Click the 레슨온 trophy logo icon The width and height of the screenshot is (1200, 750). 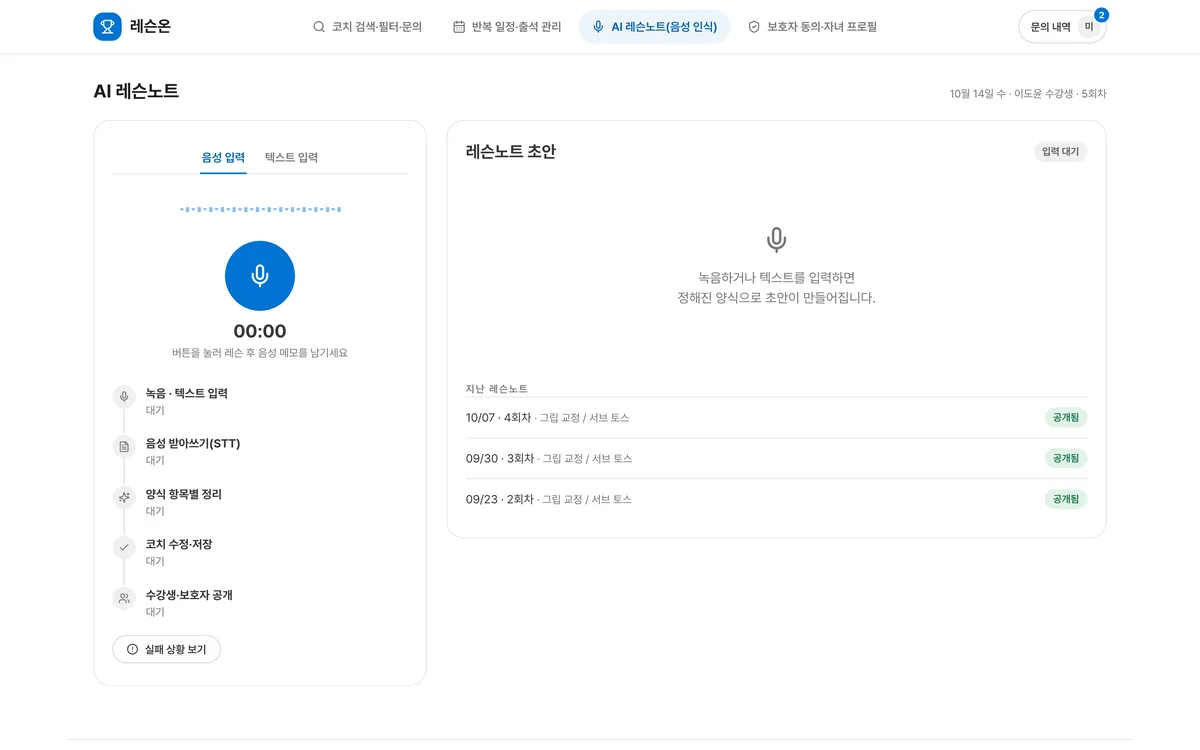[107, 27]
